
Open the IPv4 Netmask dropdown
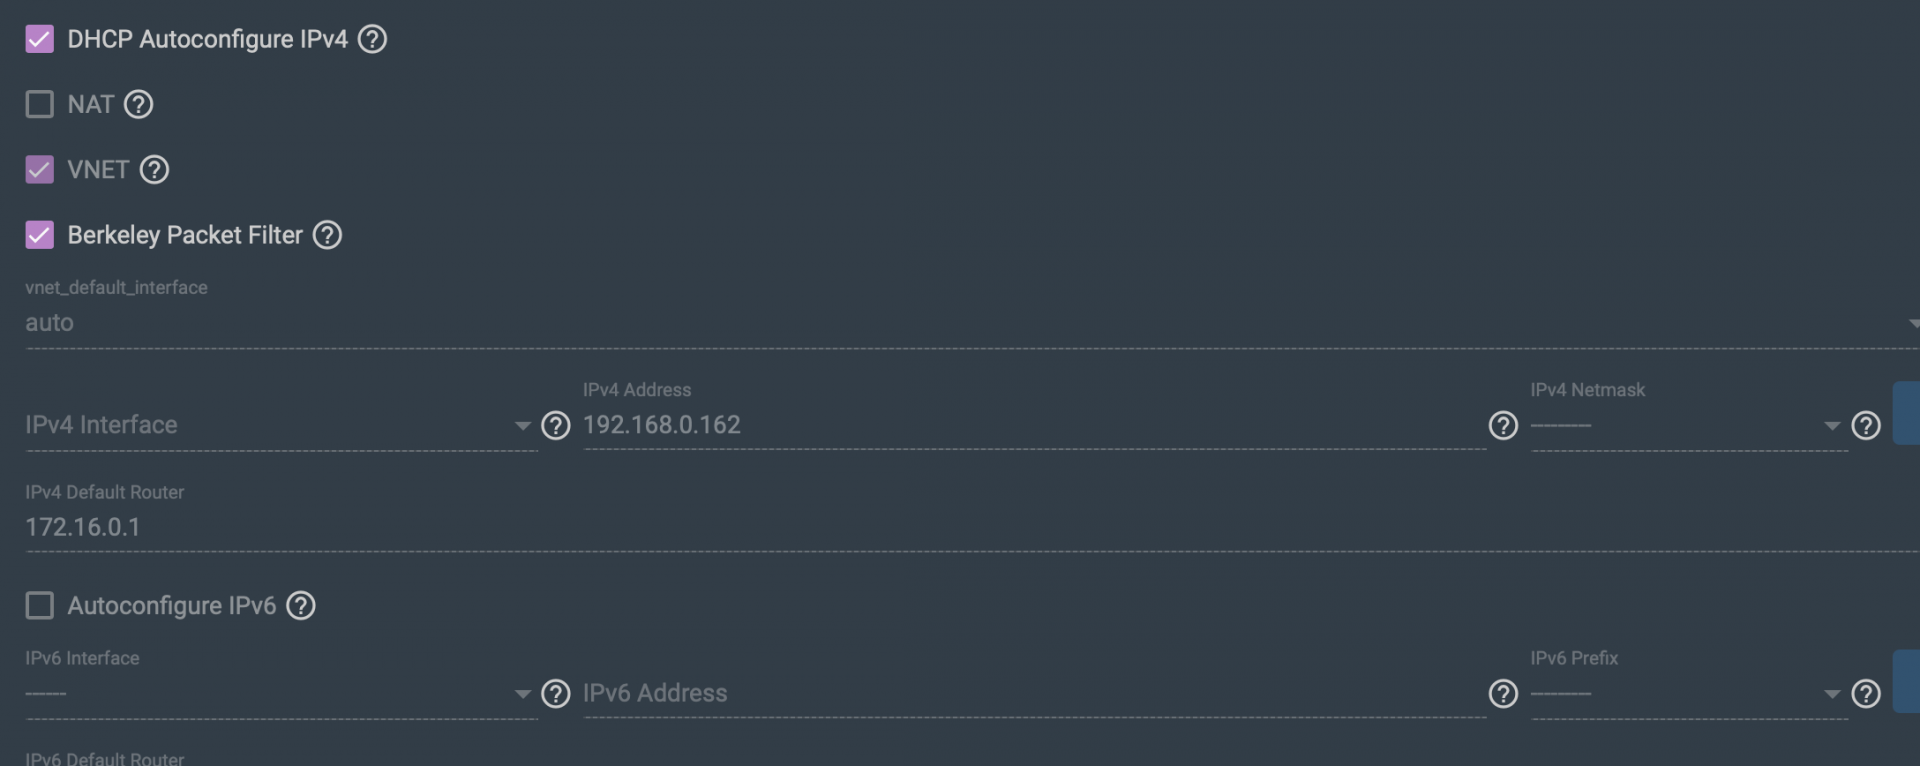1688,426
